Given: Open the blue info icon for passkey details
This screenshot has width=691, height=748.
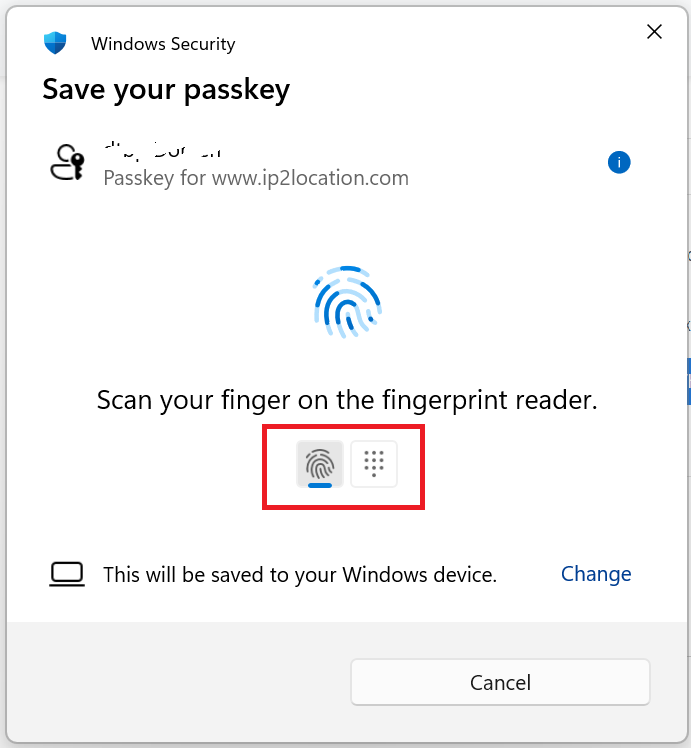Looking at the screenshot, I should tap(619, 162).
